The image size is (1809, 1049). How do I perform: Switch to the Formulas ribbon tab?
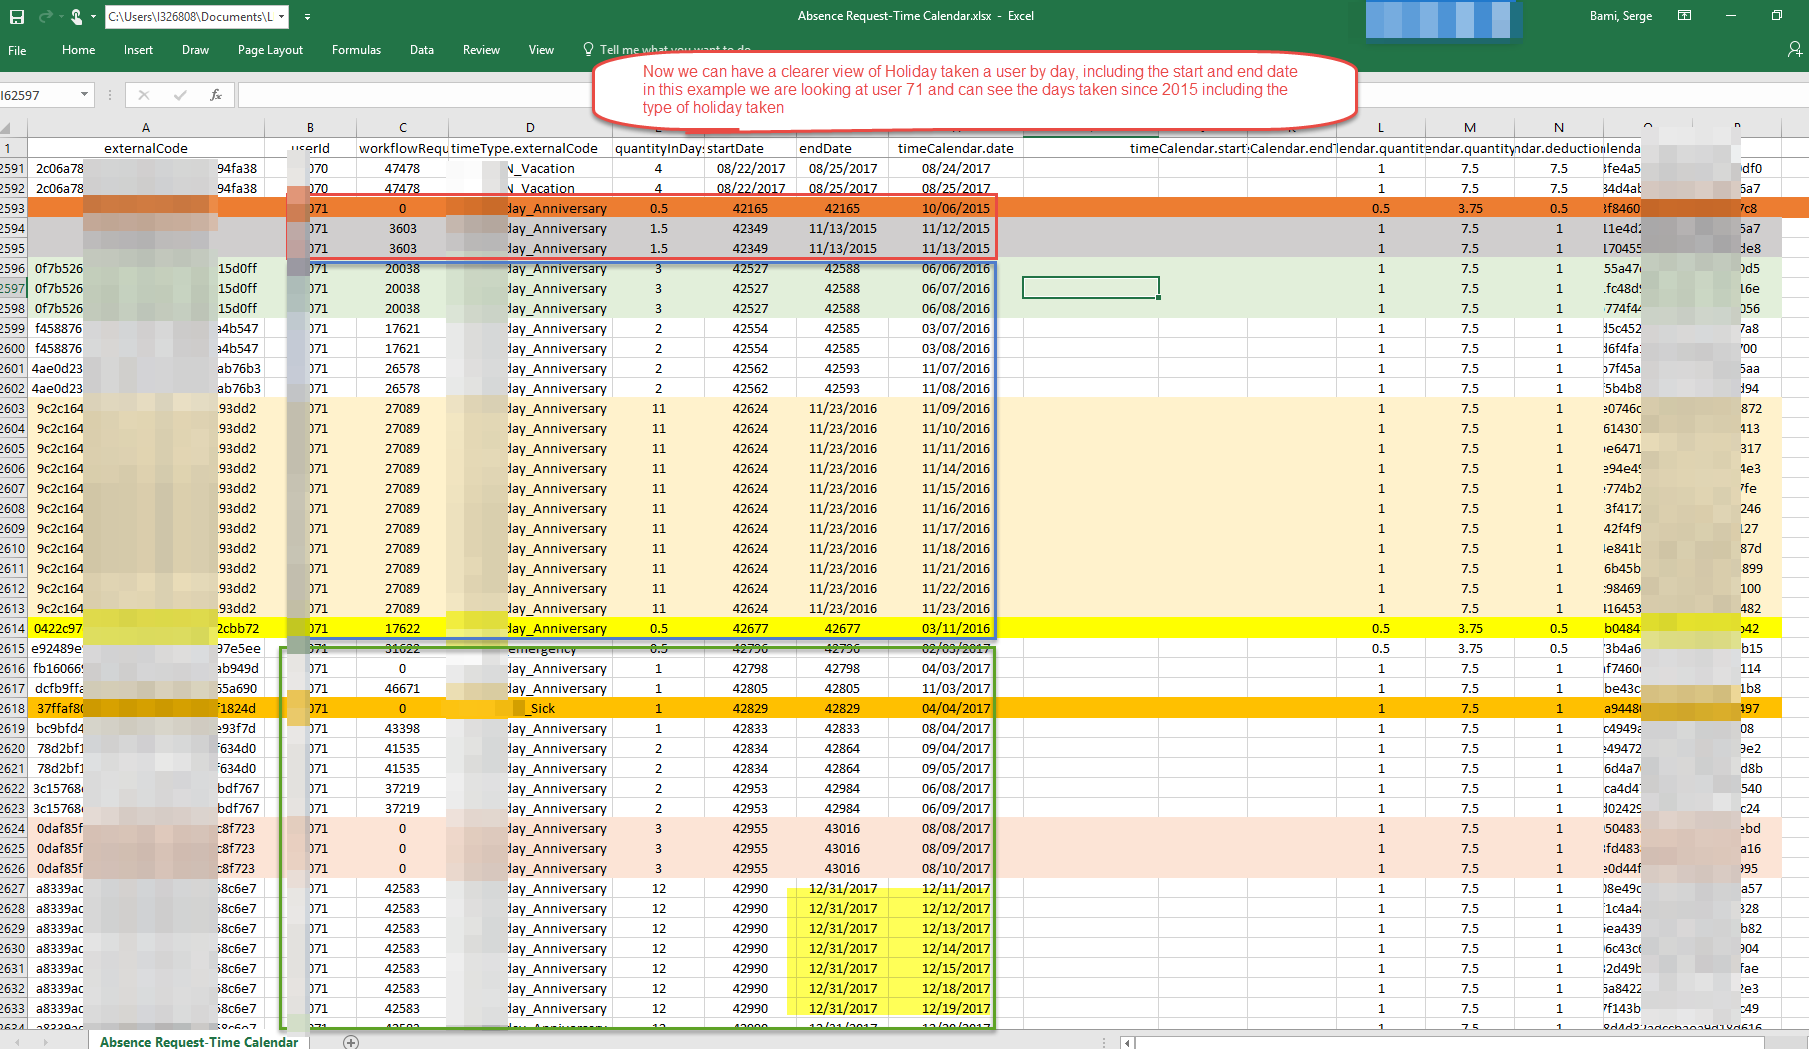(x=356, y=50)
